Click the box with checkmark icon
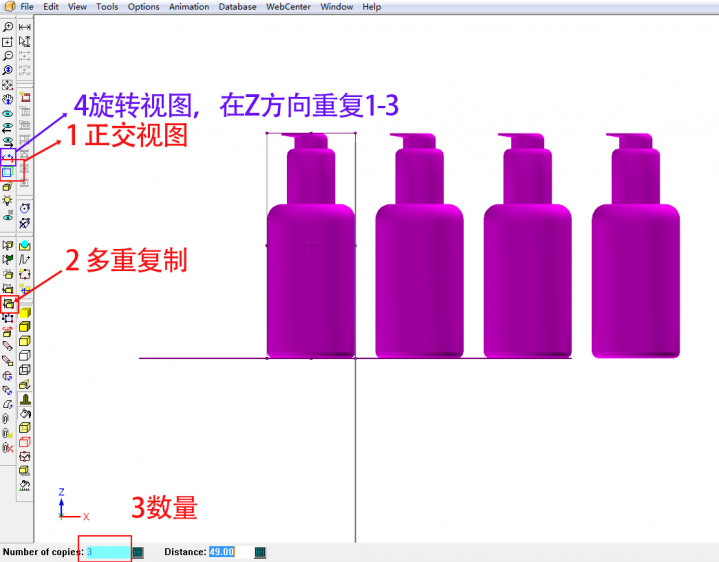Screen dimensions: 719x562 25,457
